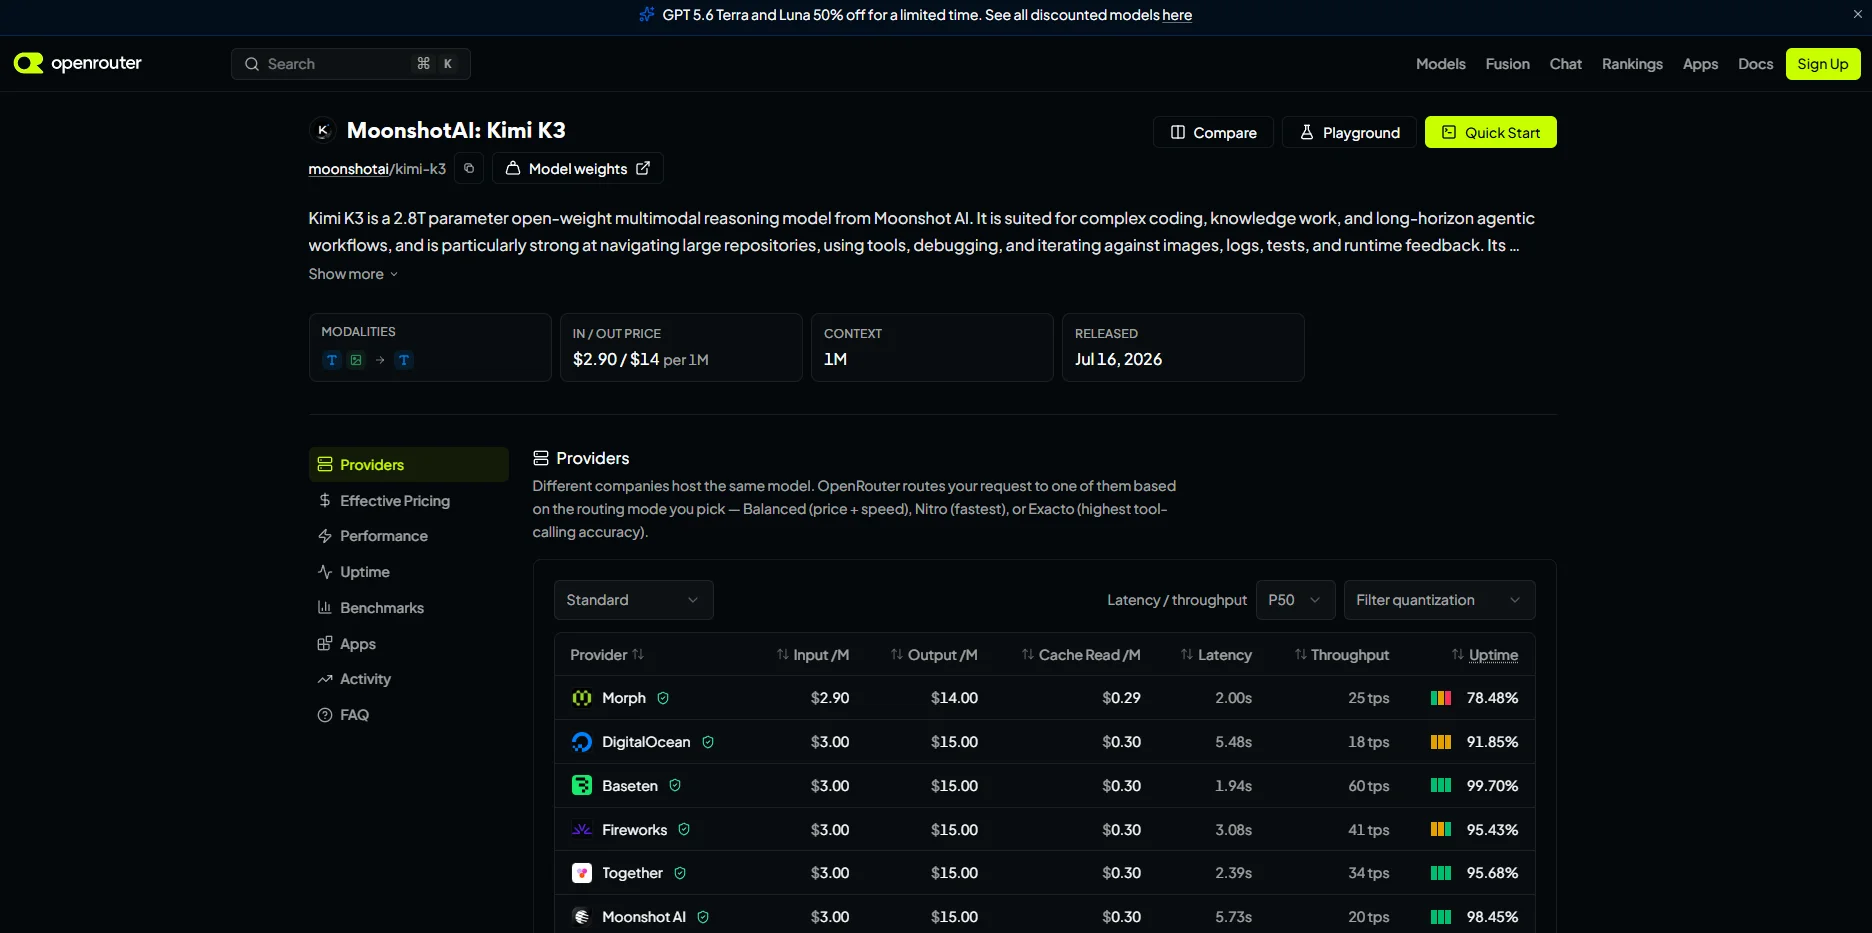Click Together's uptime status bars

pos(1441,873)
